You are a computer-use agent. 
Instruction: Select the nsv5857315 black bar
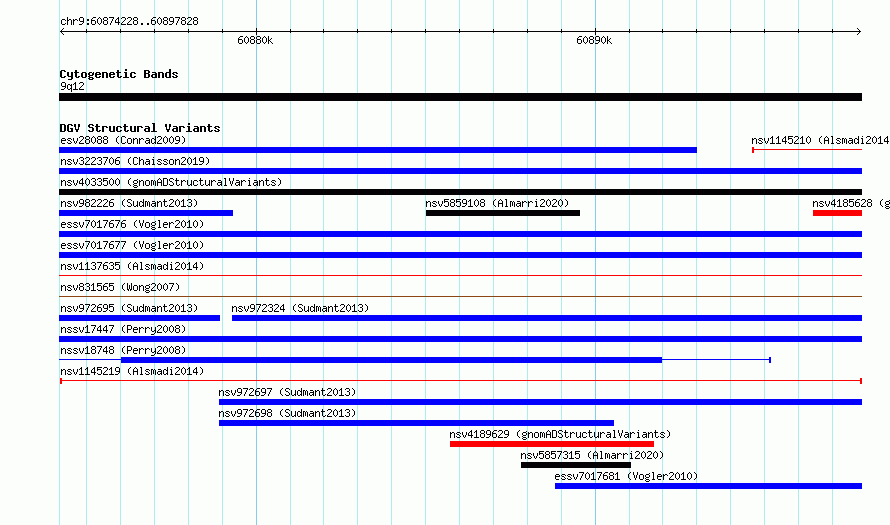coord(576,465)
